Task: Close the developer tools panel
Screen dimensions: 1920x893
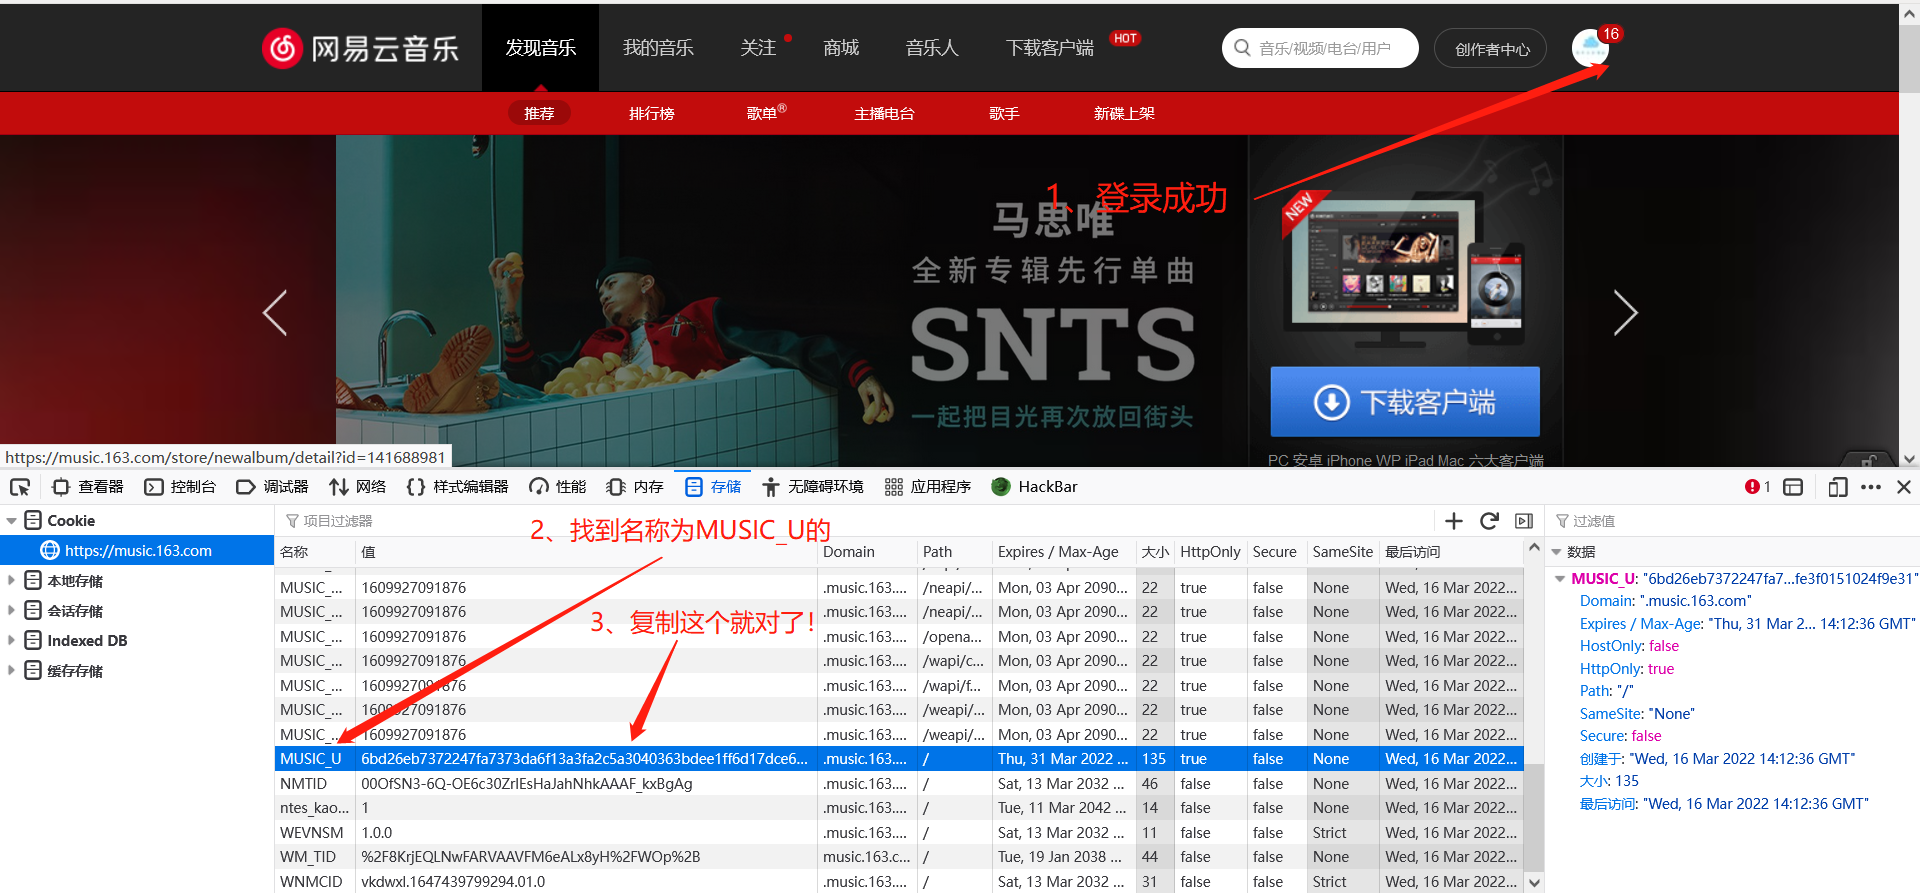Action: [1904, 487]
